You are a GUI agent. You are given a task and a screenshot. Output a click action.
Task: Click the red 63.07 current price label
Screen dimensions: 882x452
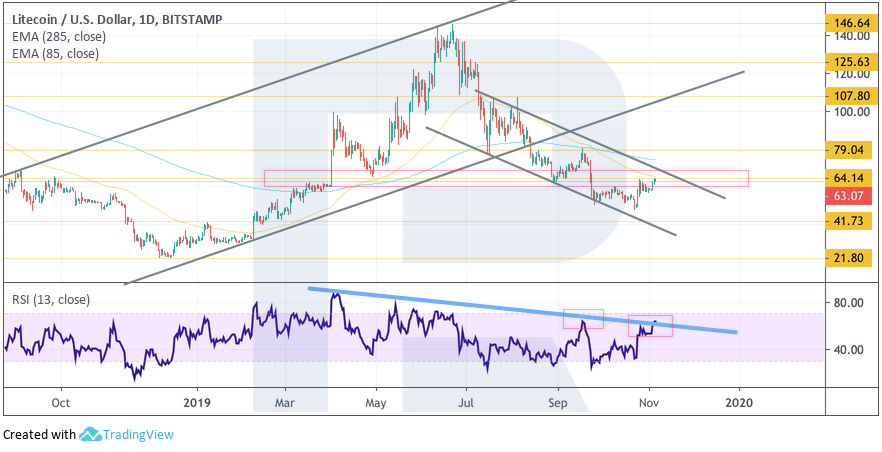(x=852, y=196)
